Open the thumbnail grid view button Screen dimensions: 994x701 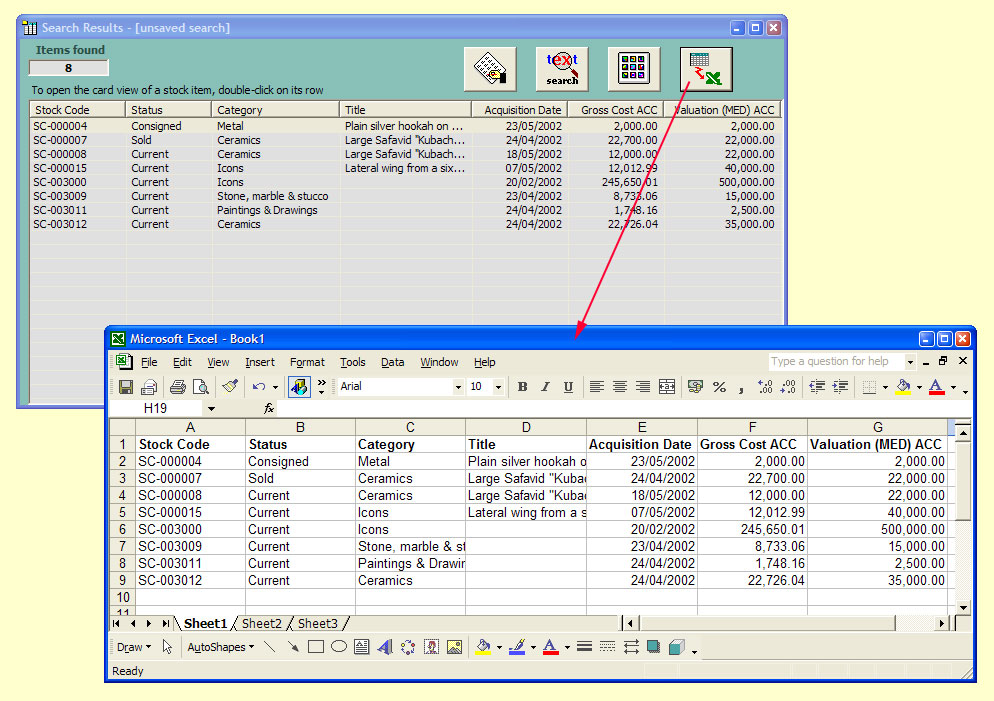(x=634, y=69)
